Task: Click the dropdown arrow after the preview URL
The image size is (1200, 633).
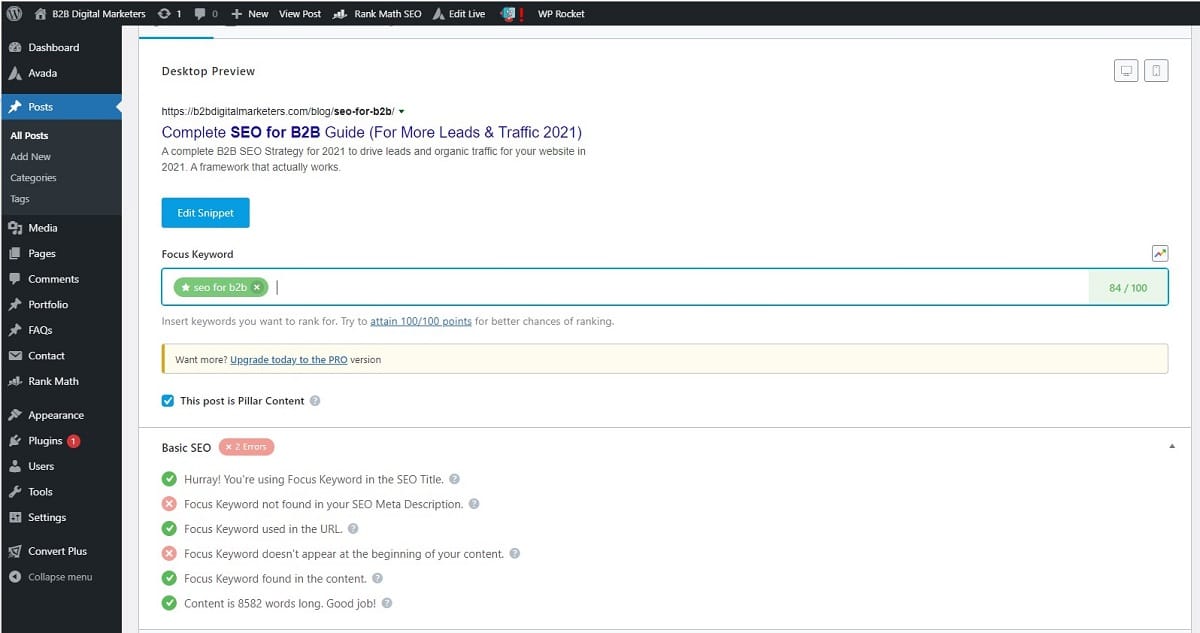Action: tap(402, 112)
